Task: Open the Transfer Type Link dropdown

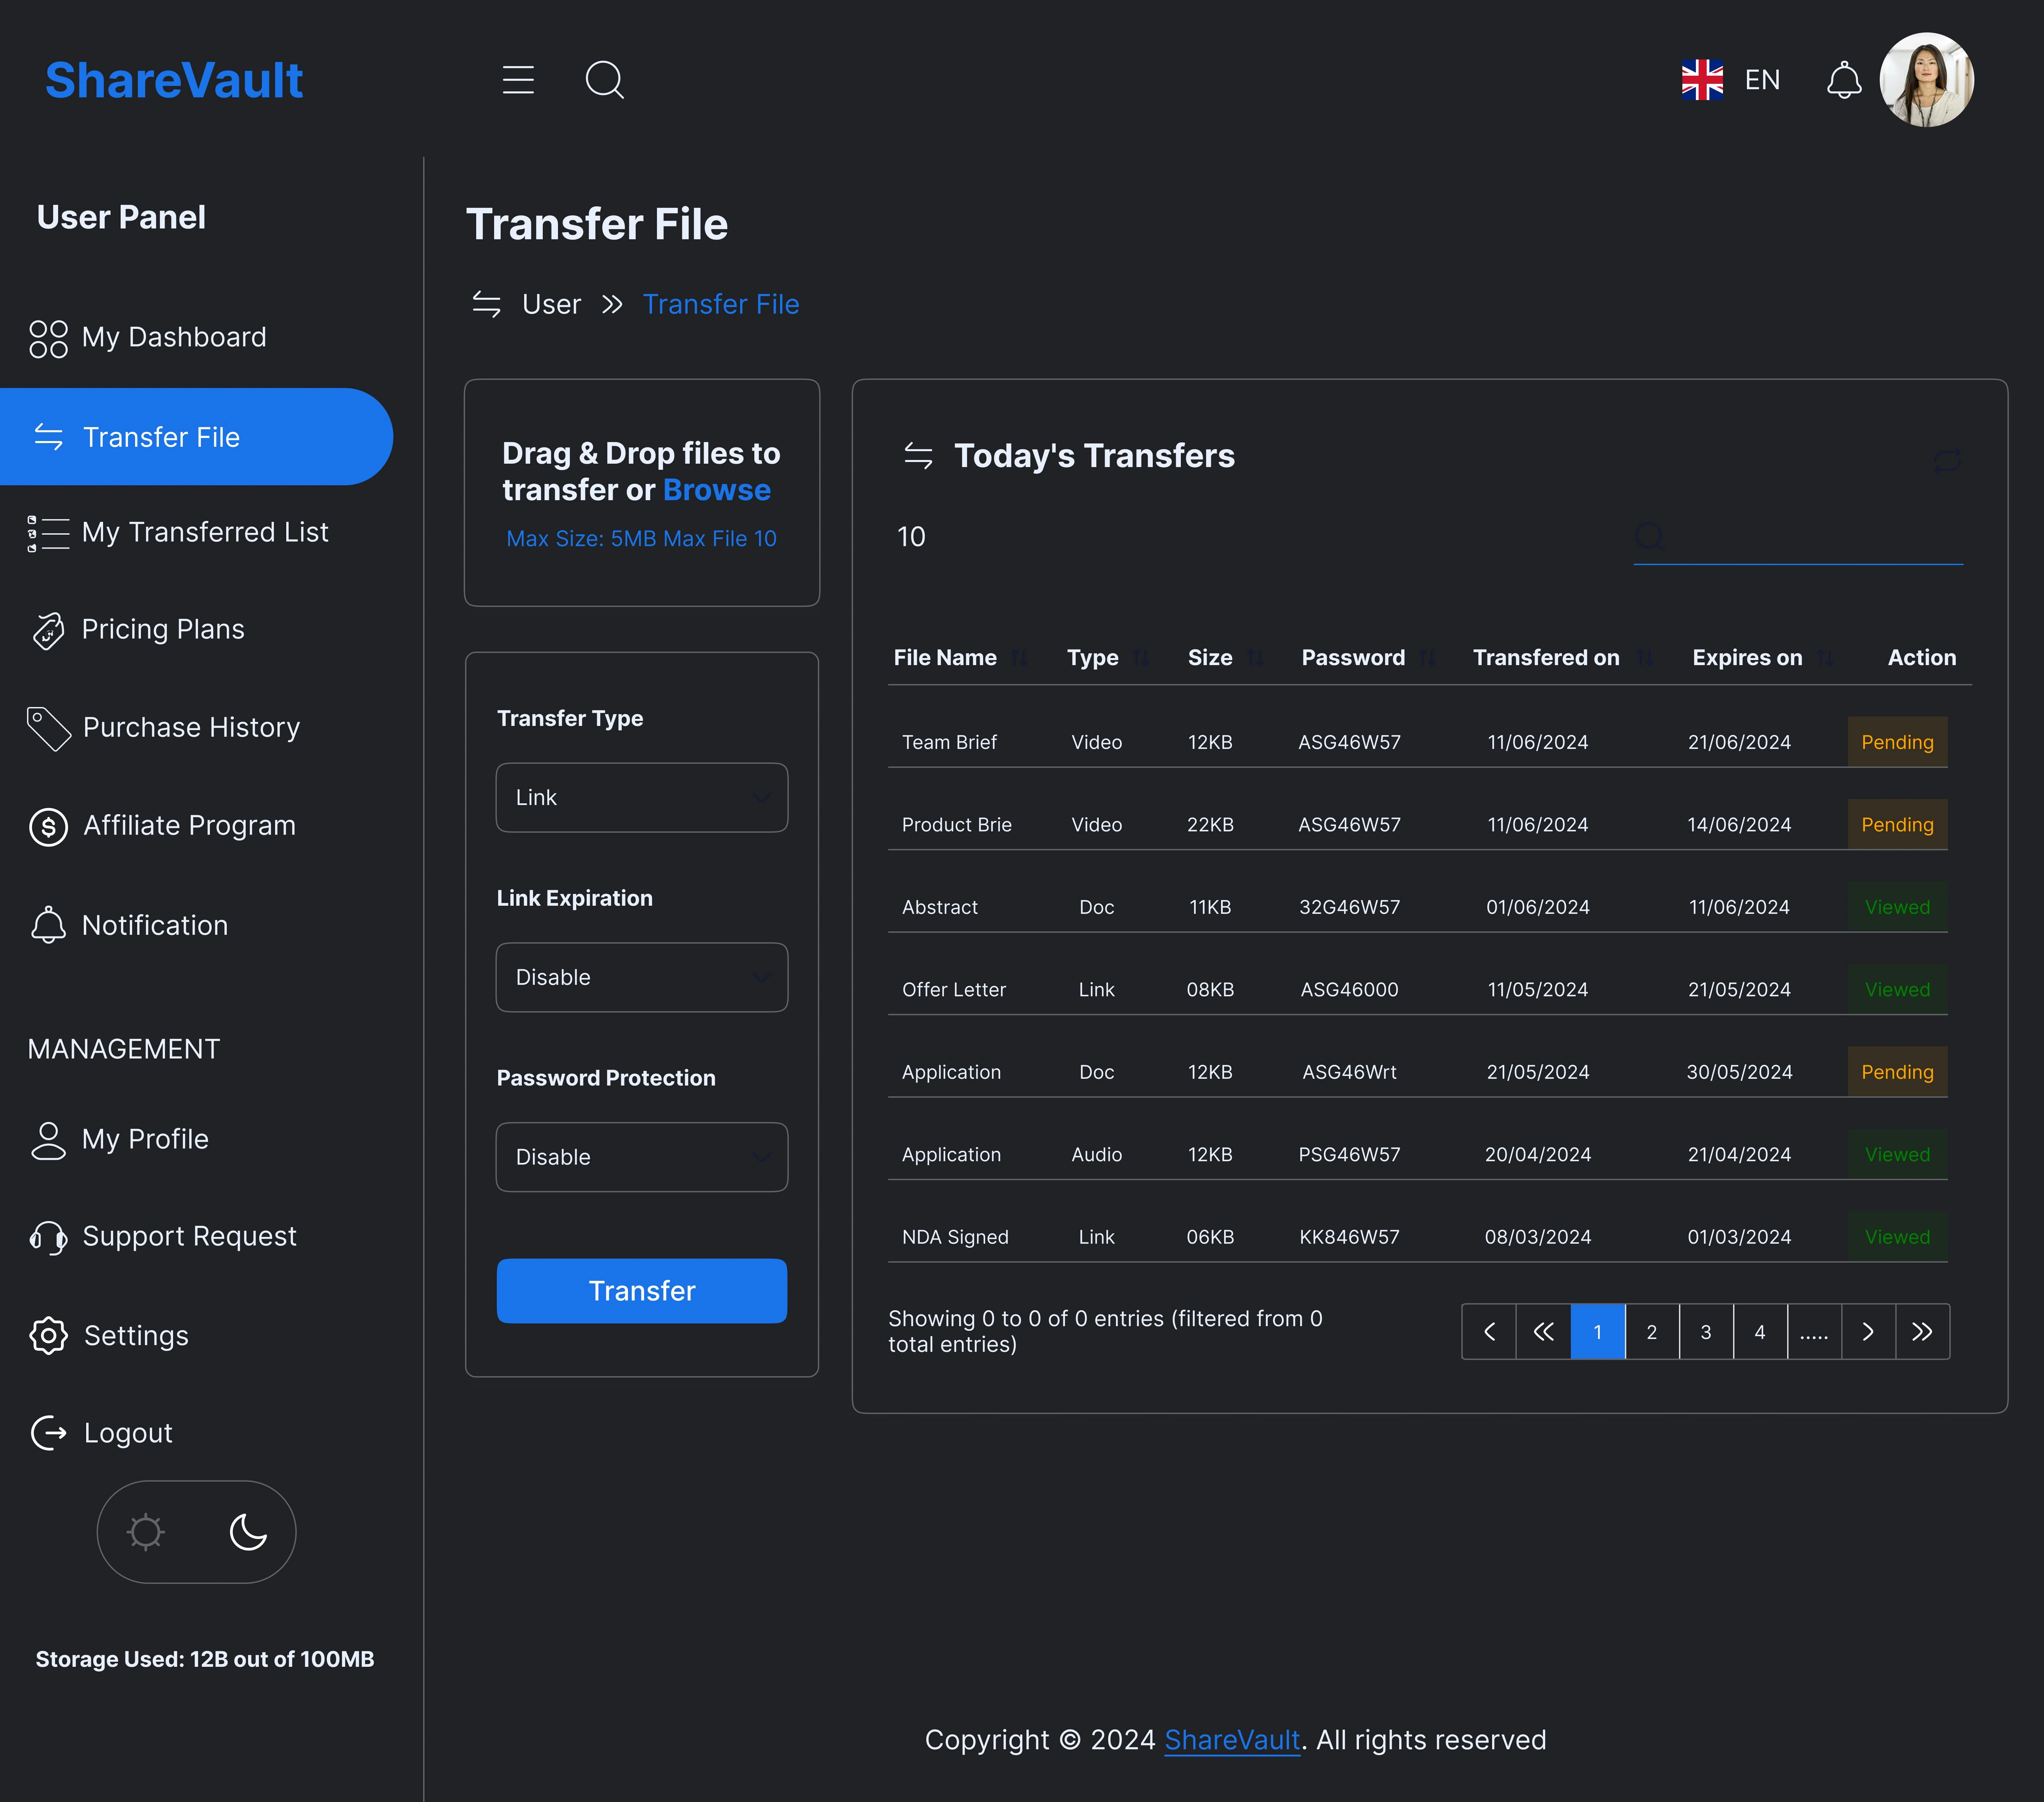Action: (642, 798)
